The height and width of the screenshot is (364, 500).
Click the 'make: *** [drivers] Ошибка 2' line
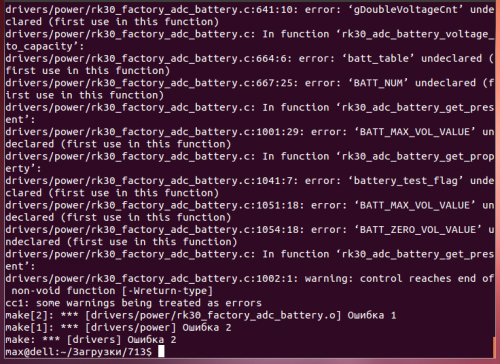91,340
